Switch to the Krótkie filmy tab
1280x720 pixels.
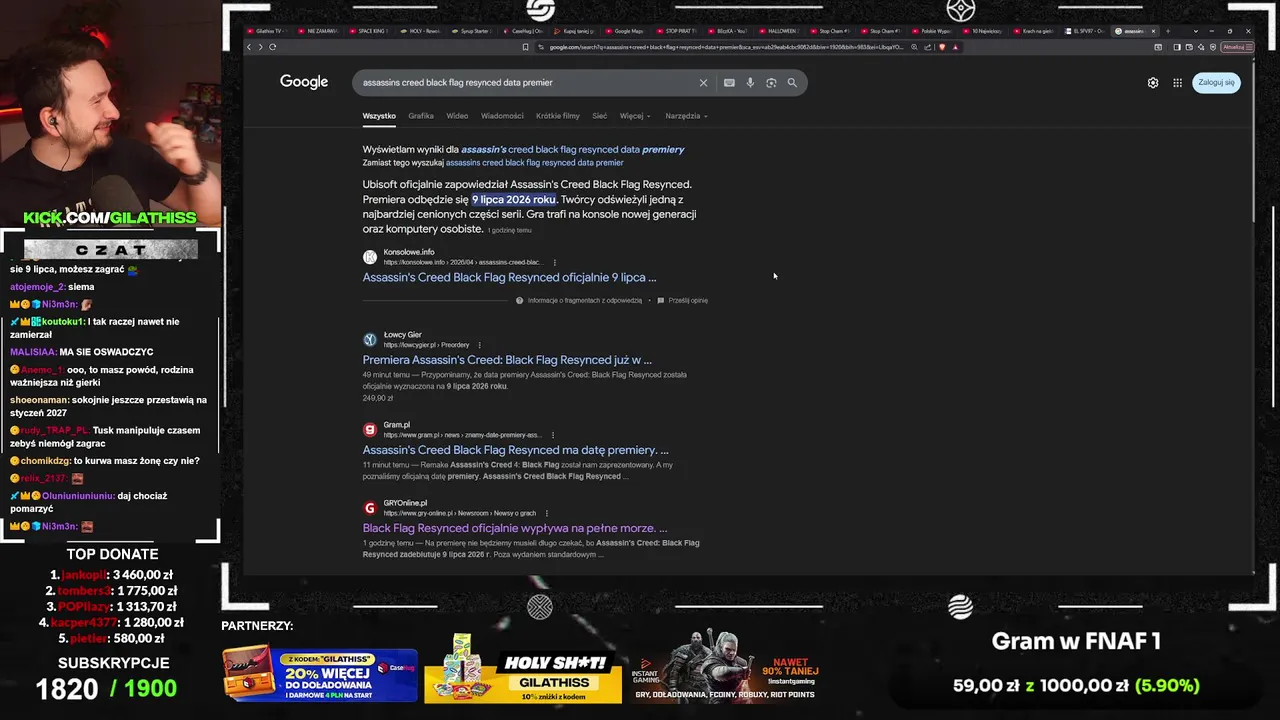pos(558,116)
